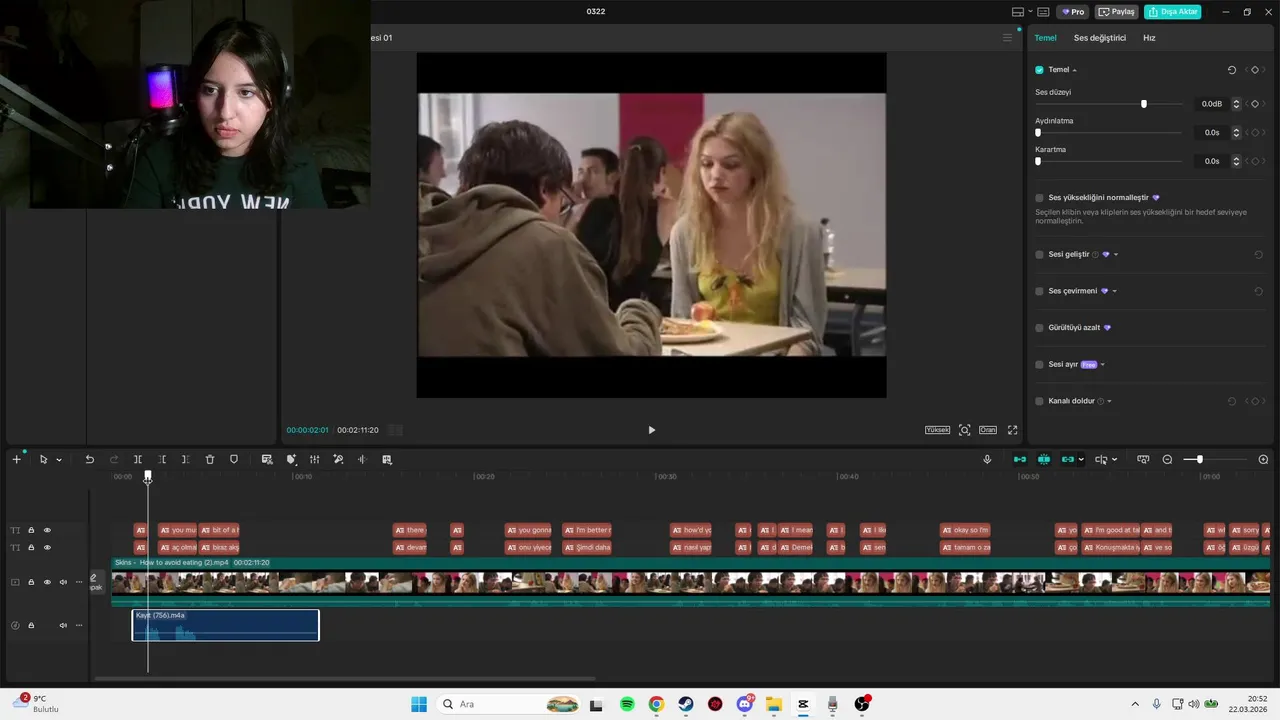
Task: Click the Aydınlatma fade-in slider handle
Action: pyautogui.click(x=1038, y=132)
